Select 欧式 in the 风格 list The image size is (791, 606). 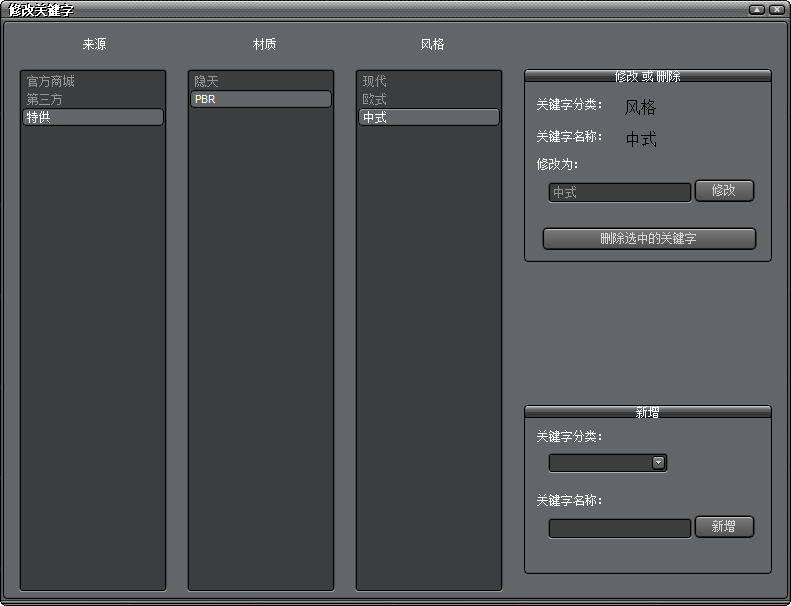429,99
